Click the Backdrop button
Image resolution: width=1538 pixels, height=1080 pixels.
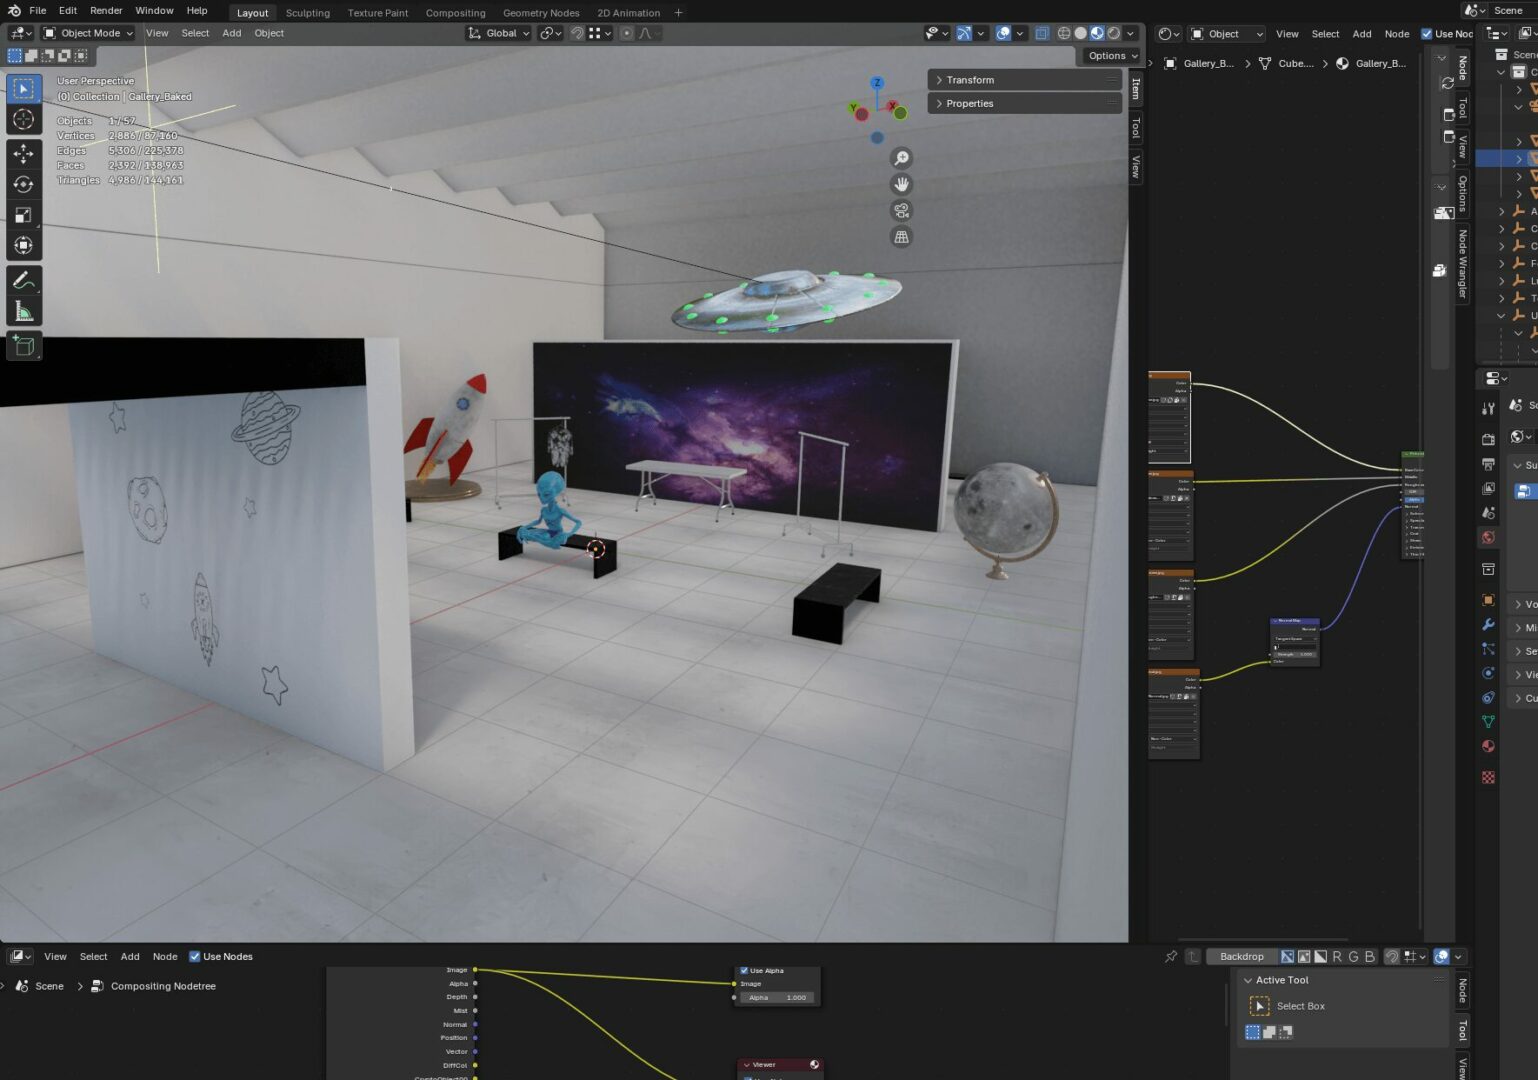click(x=1241, y=957)
